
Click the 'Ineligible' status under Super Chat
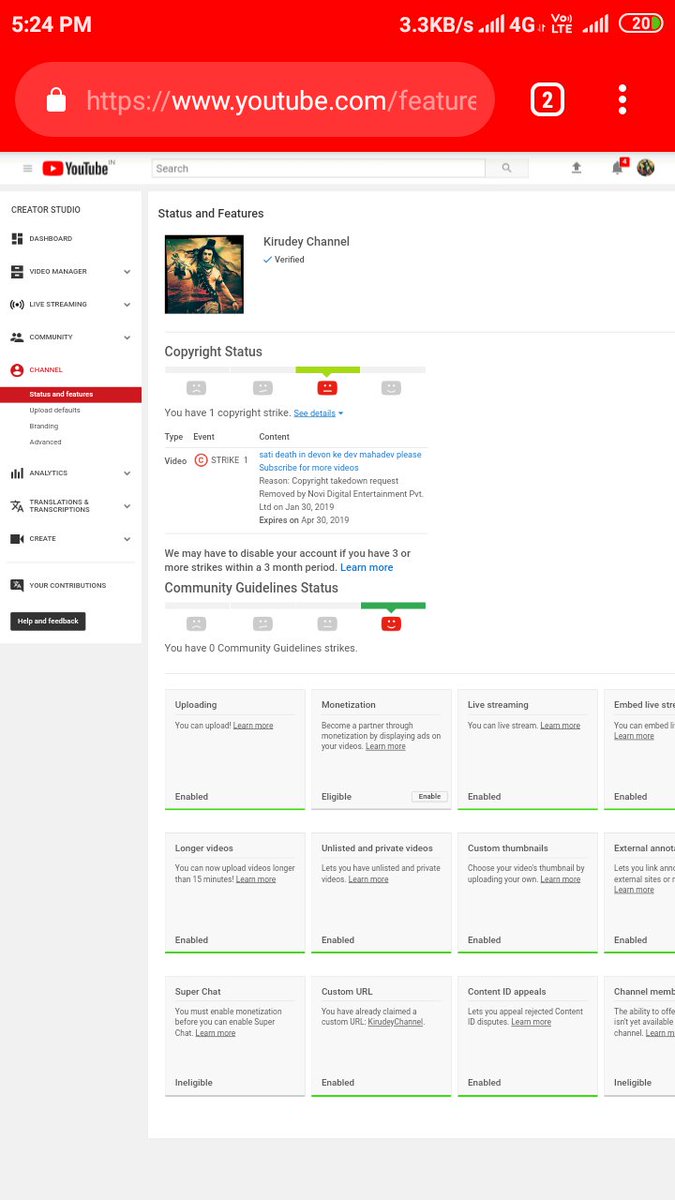tap(194, 1083)
